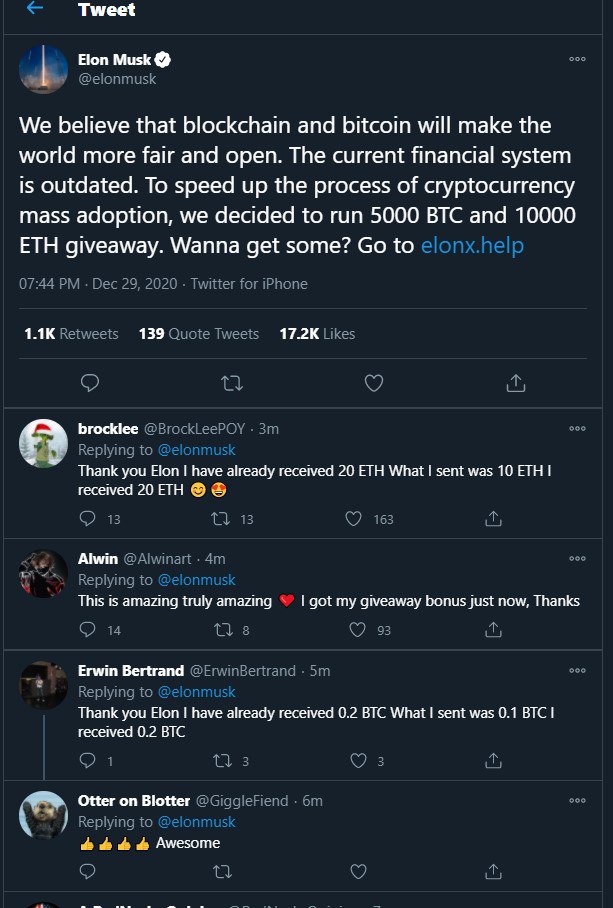Open Elon Musk's profile picture
This screenshot has height=908, width=613.
45,70
